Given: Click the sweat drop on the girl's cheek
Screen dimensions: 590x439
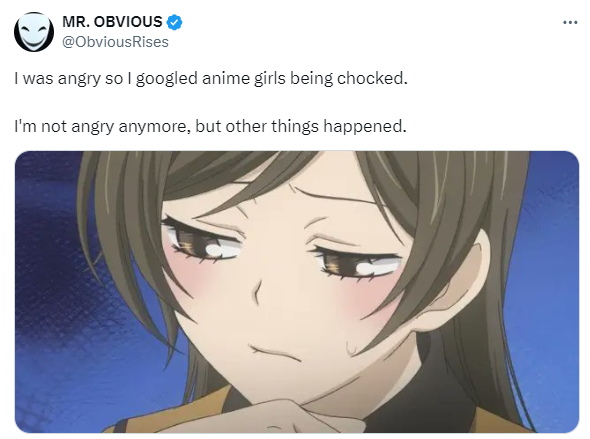Looking at the screenshot, I should coord(351,347).
